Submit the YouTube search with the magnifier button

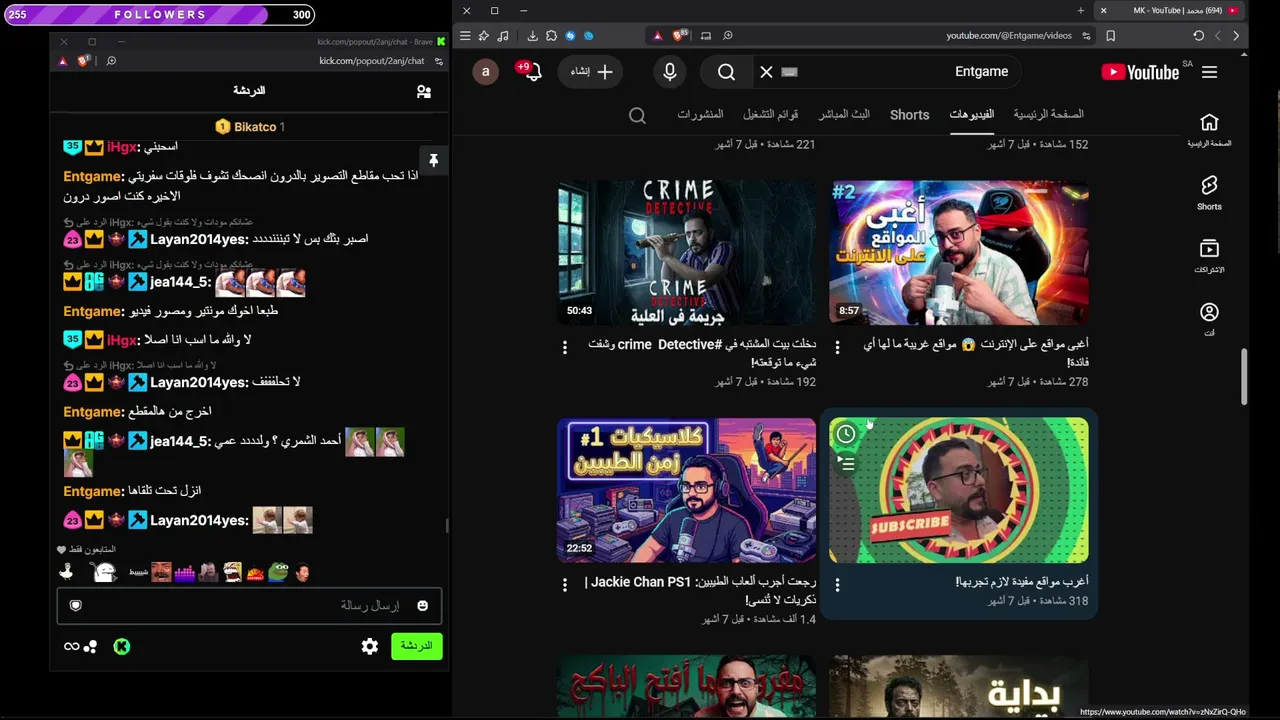(727, 72)
